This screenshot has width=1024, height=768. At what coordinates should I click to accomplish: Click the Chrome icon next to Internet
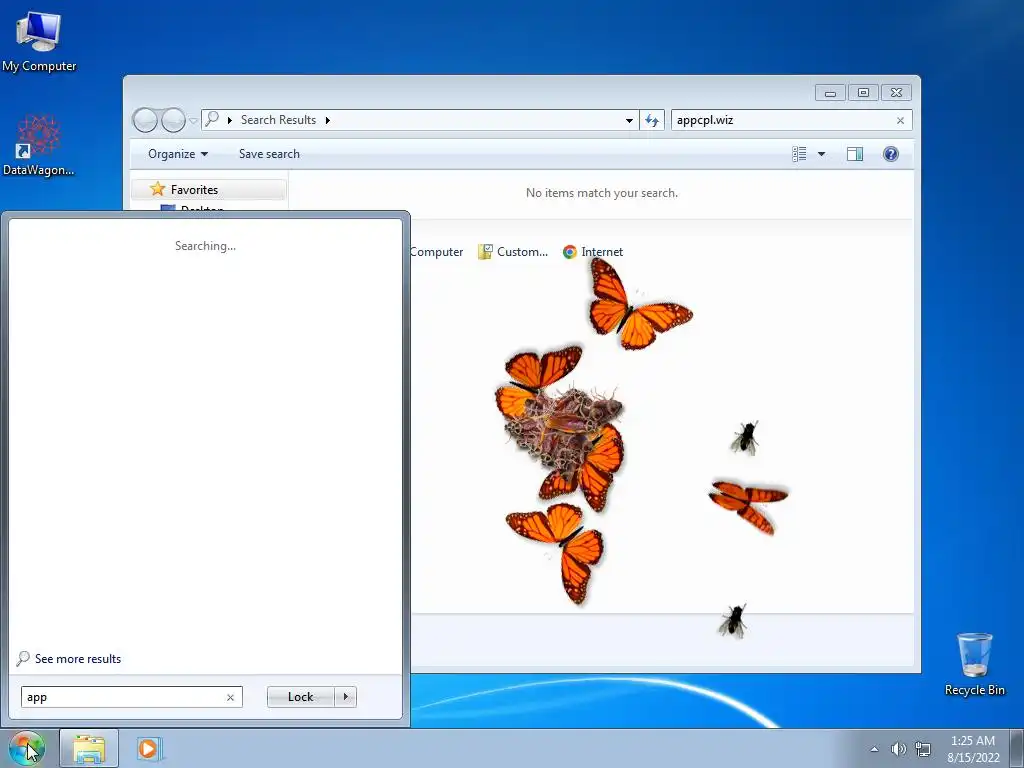[570, 252]
